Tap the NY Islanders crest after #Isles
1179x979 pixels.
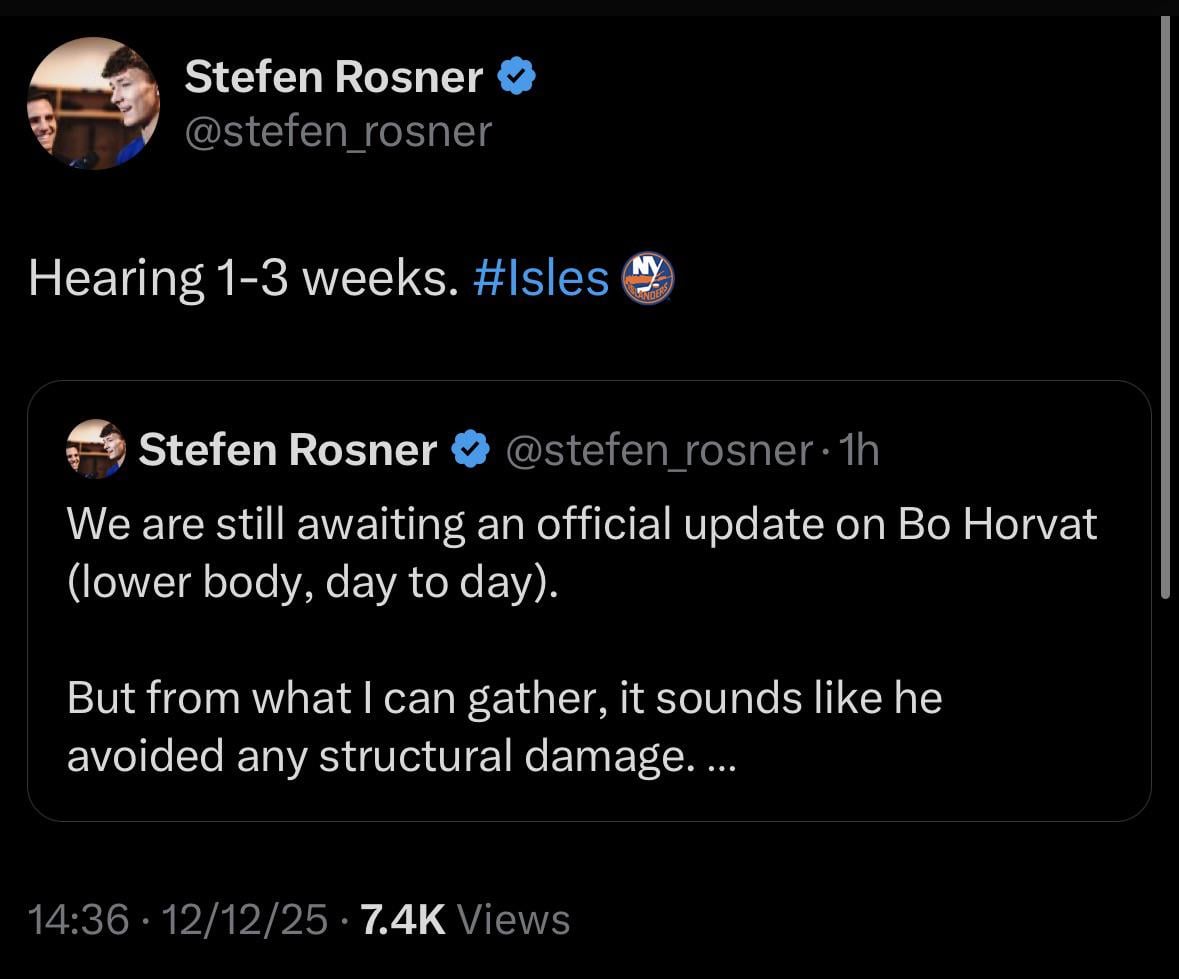tap(646, 279)
